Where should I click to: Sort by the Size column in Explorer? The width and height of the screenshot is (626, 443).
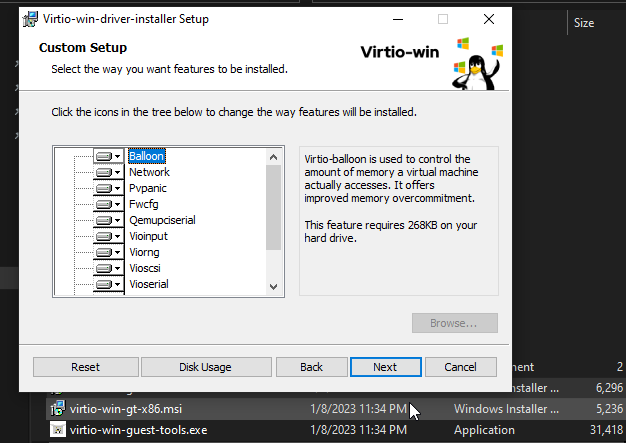pyautogui.click(x=584, y=23)
